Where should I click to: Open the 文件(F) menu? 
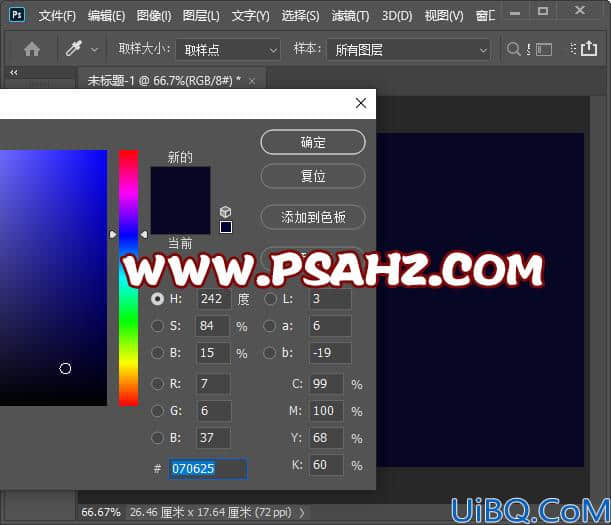pos(57,16)
